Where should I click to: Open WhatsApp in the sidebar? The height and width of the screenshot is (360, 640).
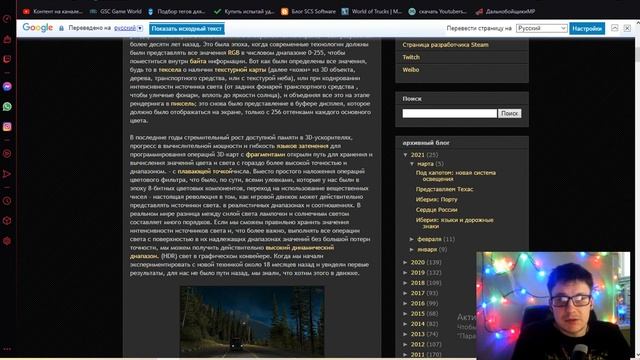[7, 107]
